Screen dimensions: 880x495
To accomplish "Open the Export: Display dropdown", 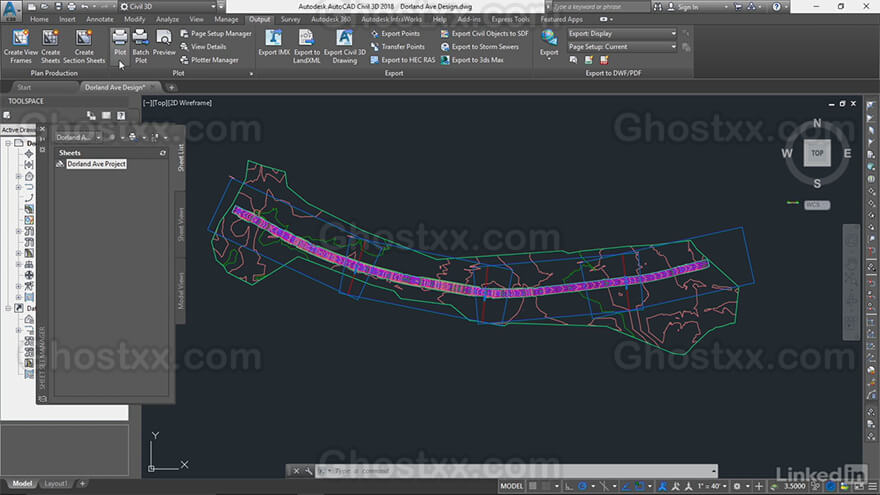I will click(x=622, y=34).
